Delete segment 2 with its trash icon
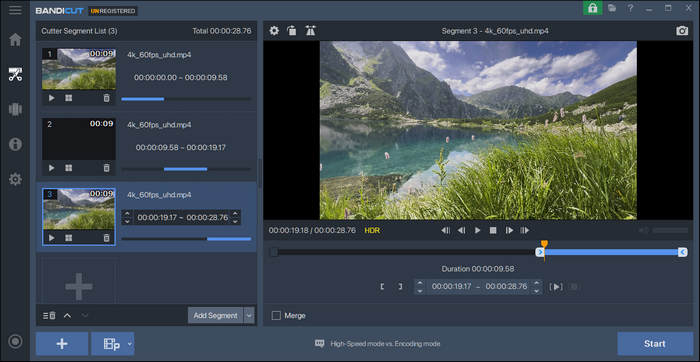 pyautogui.click(x=106, y=168)
